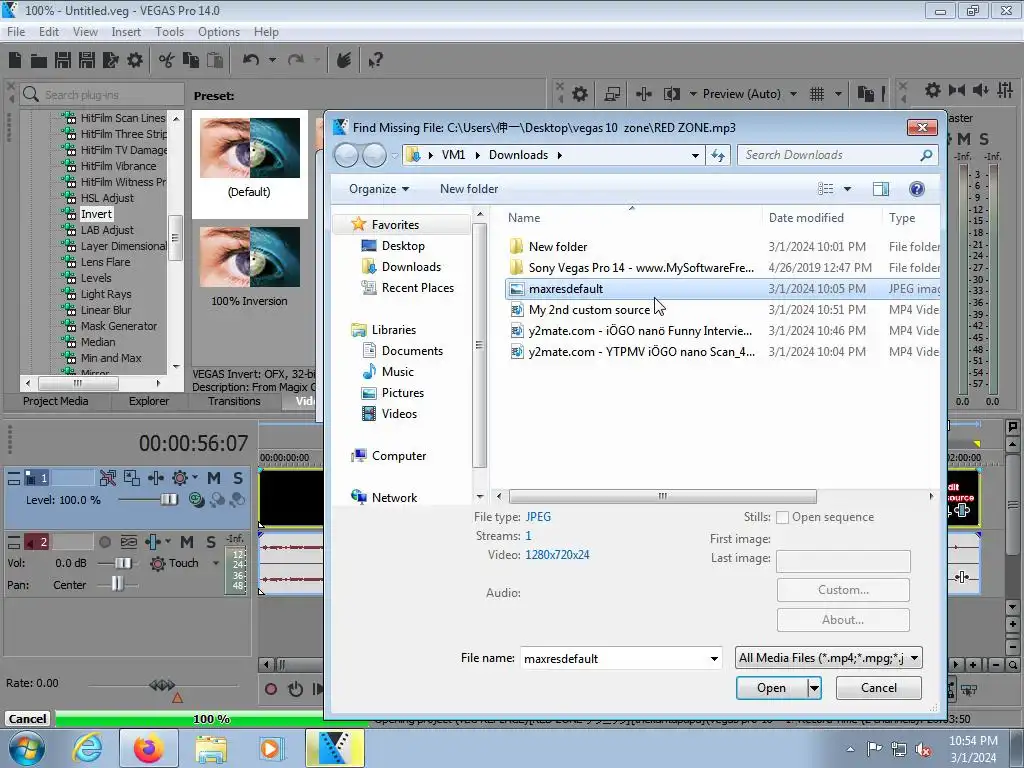Solo video track 1
Screen dimensions: 1024x768
point(238,478)
